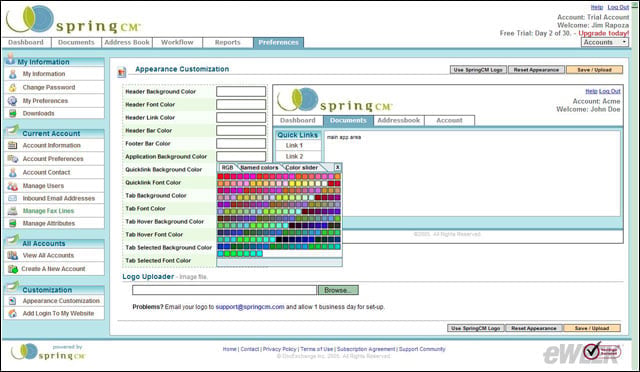This screenshot has width=640, height=372.
Task: Go to the Address Book tab
Action: tap(127, 42)
